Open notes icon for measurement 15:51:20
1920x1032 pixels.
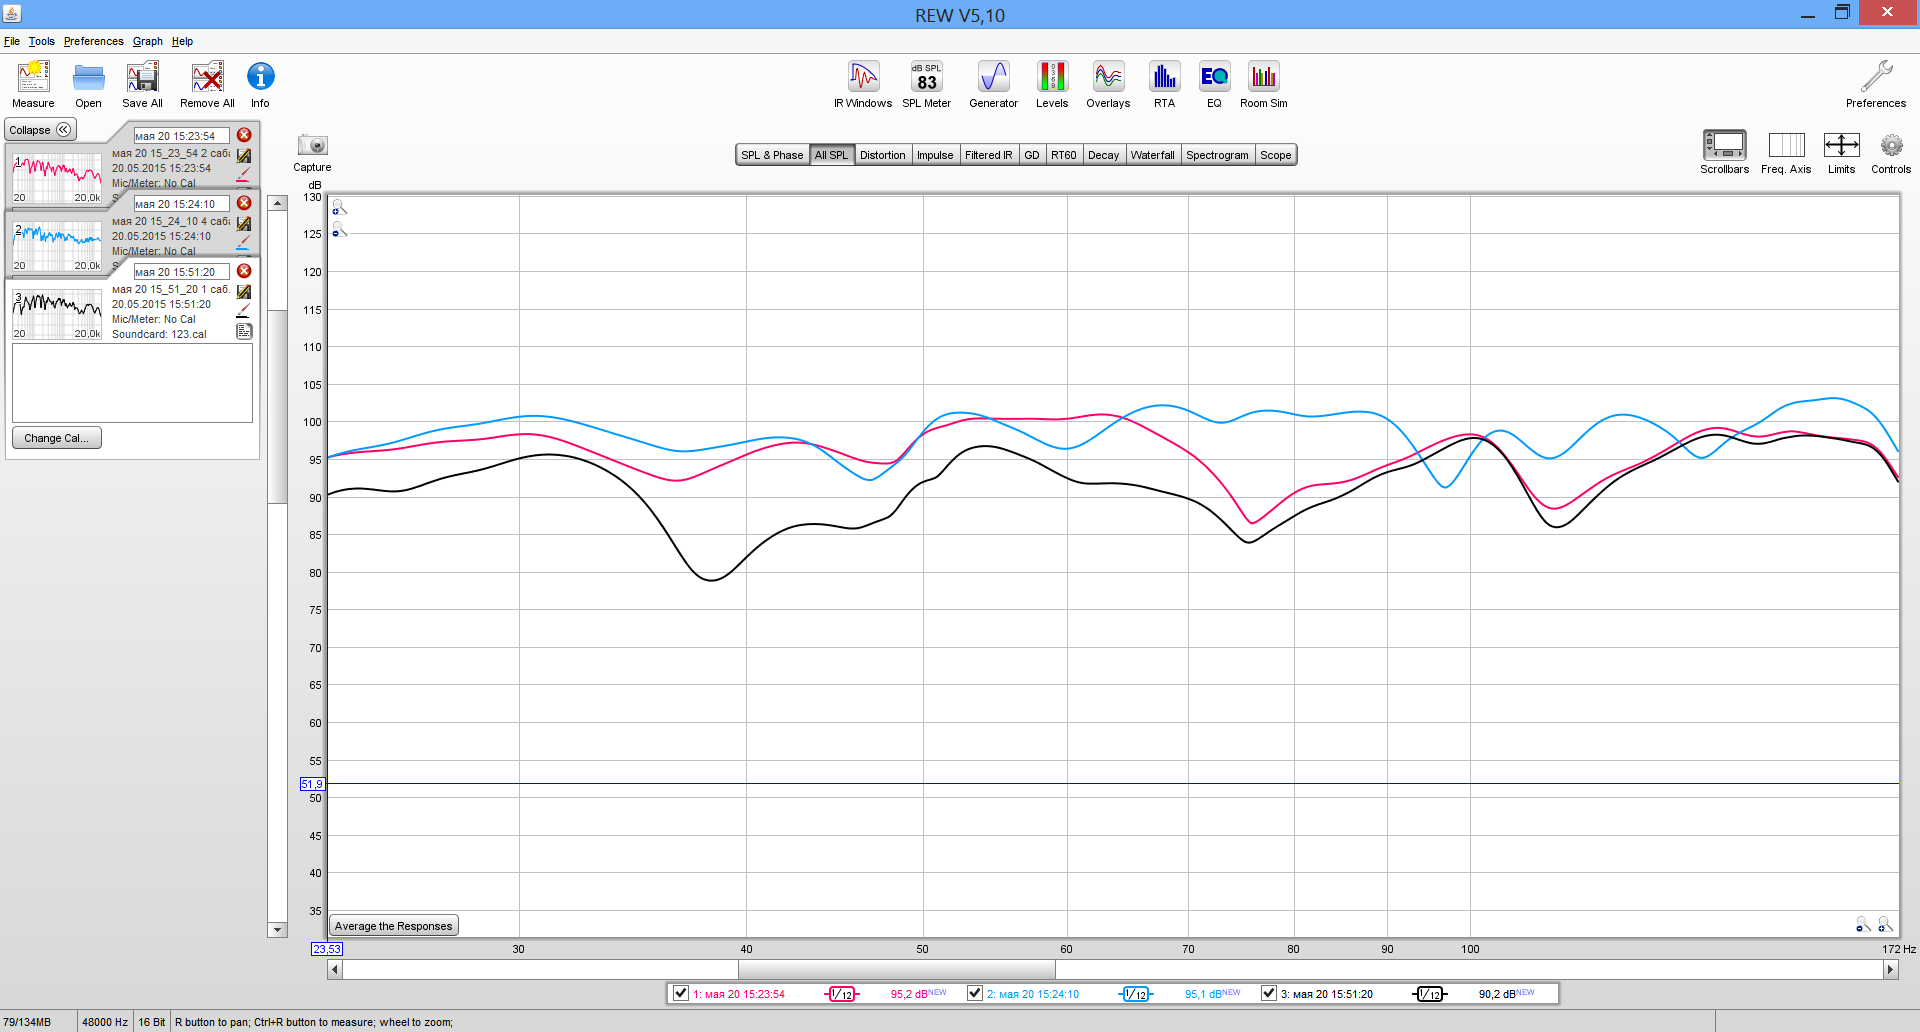[244, 331]
